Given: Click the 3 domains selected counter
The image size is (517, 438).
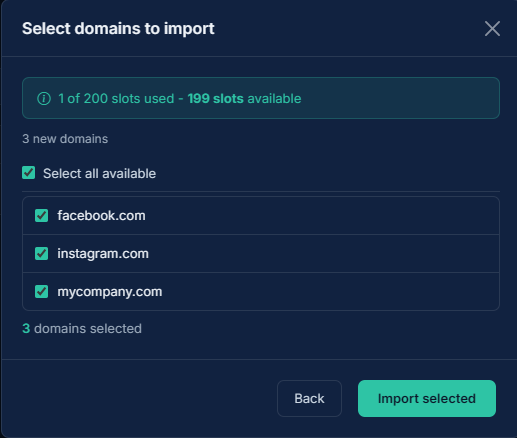Looking at the screenshot, I should click(82, 329).
